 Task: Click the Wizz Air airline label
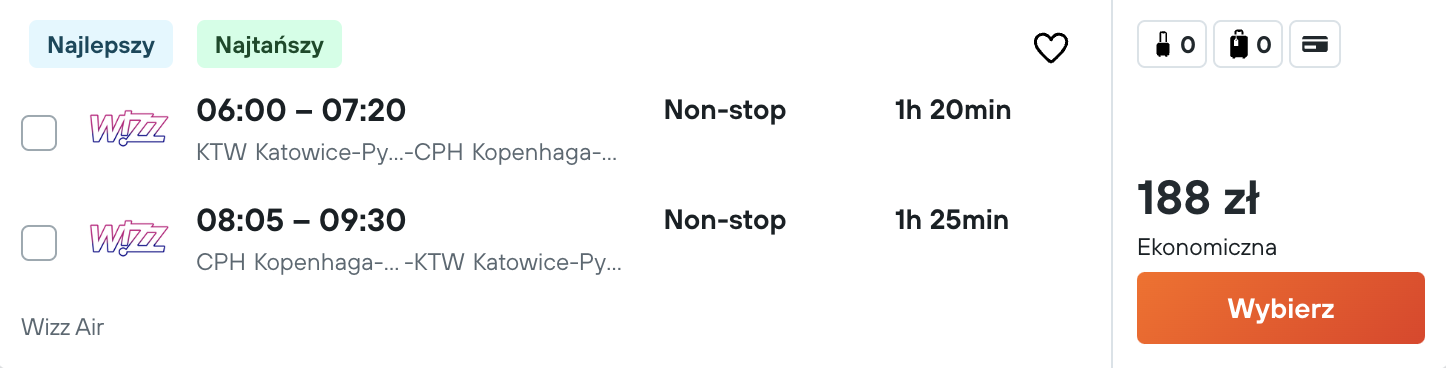62,327
